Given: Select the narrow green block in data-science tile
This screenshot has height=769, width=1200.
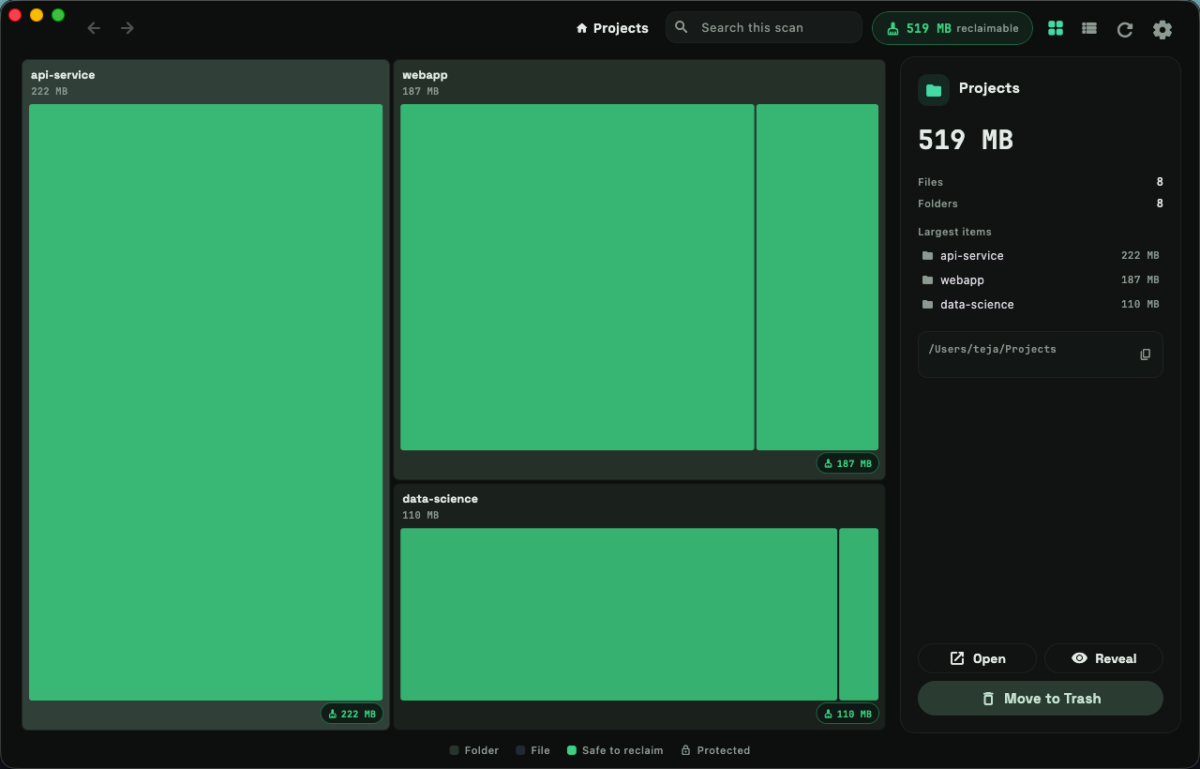Looking at the screenshot, I should (859, 614).
